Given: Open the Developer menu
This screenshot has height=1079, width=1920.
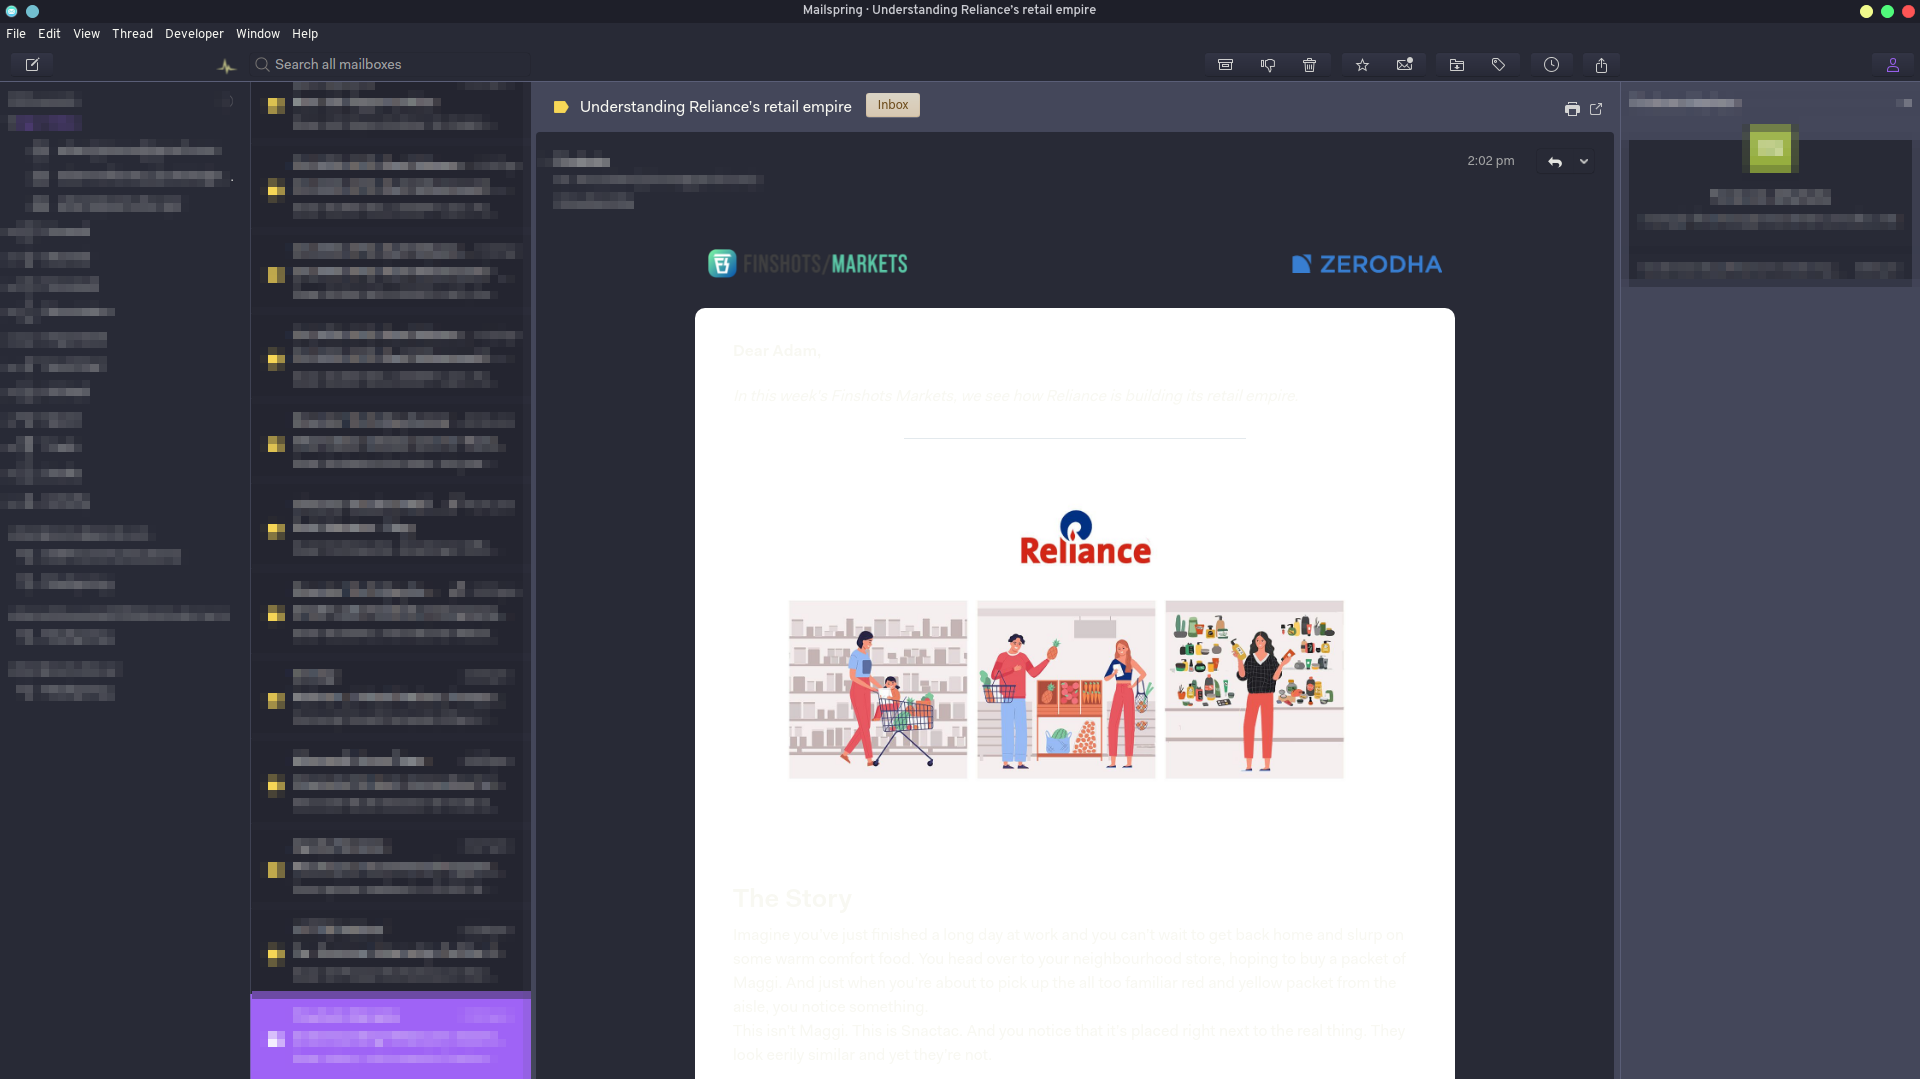Looking at the screenshot, I should [194, 33].
